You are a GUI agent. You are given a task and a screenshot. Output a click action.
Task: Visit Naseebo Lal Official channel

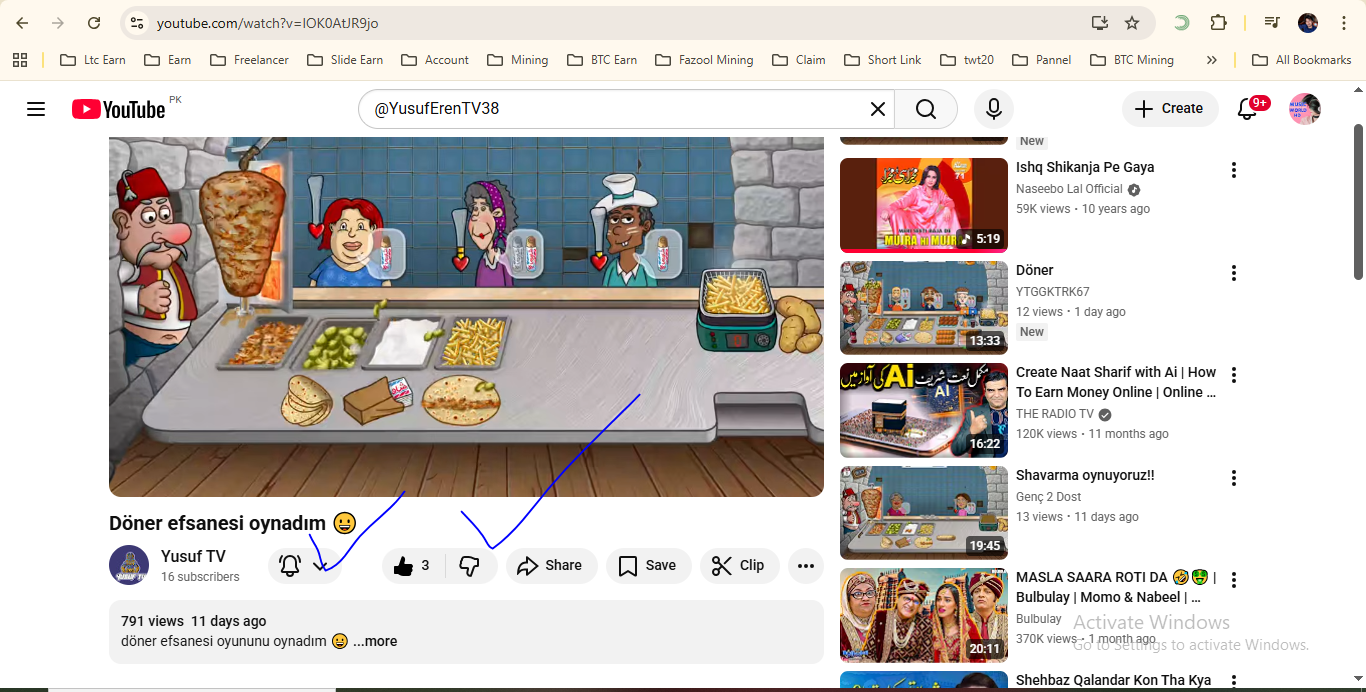tap(1069, 189)
